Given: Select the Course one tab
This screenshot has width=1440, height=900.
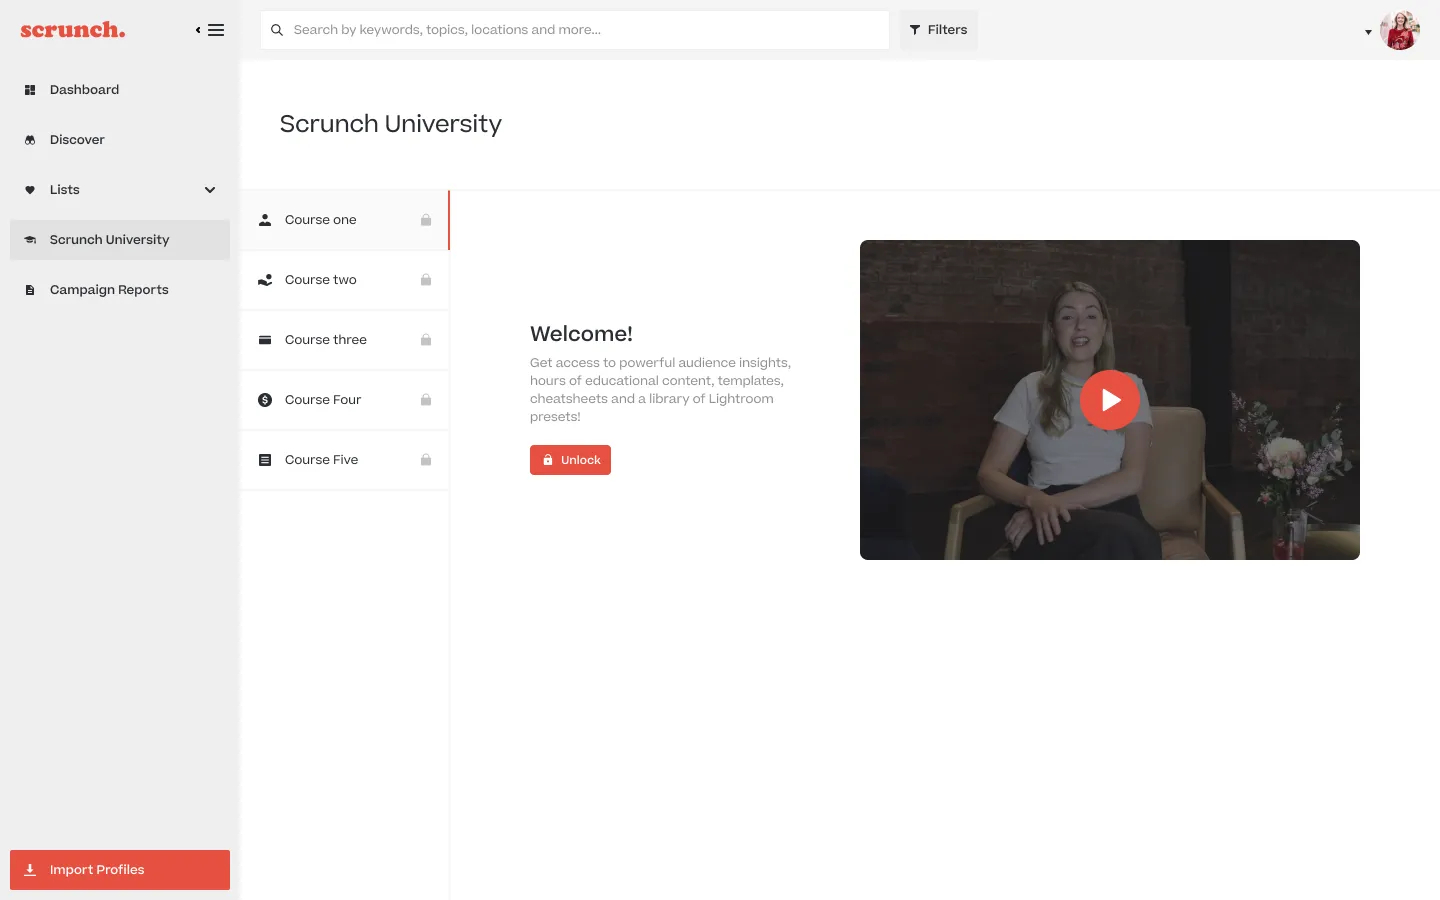Looking at the screenshot, I should click(x=345, y=220).
